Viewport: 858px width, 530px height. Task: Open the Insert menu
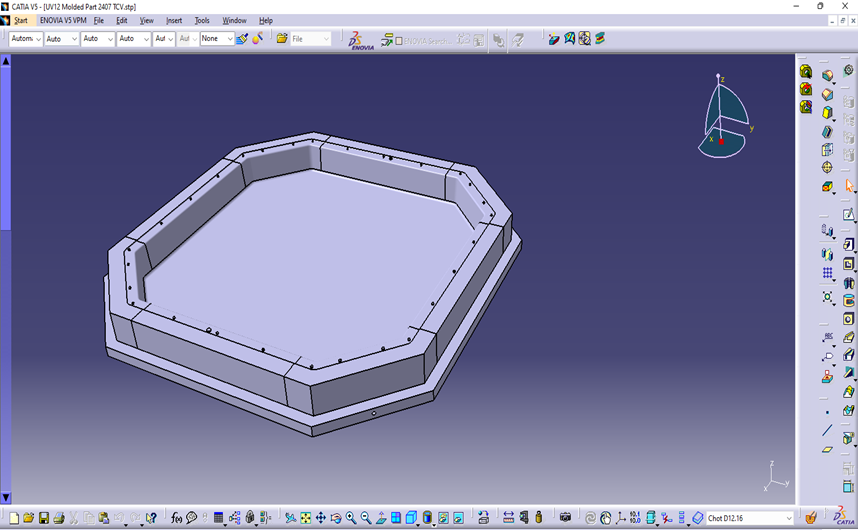pyautogui.click(x=174, y=20)
